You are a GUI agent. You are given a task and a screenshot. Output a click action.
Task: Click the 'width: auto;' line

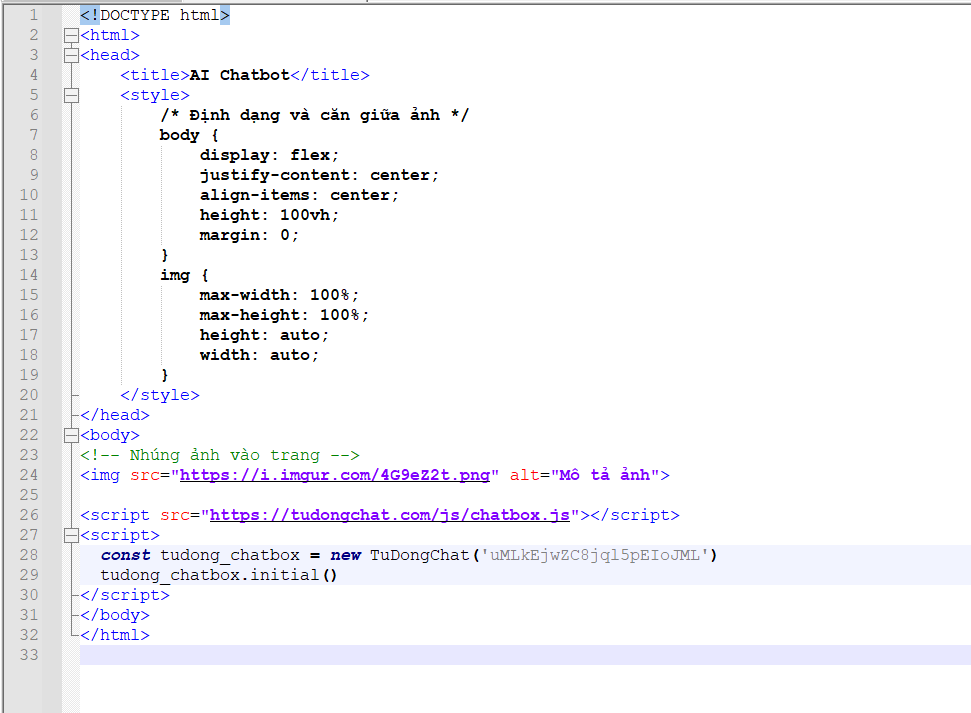[259, 355]
